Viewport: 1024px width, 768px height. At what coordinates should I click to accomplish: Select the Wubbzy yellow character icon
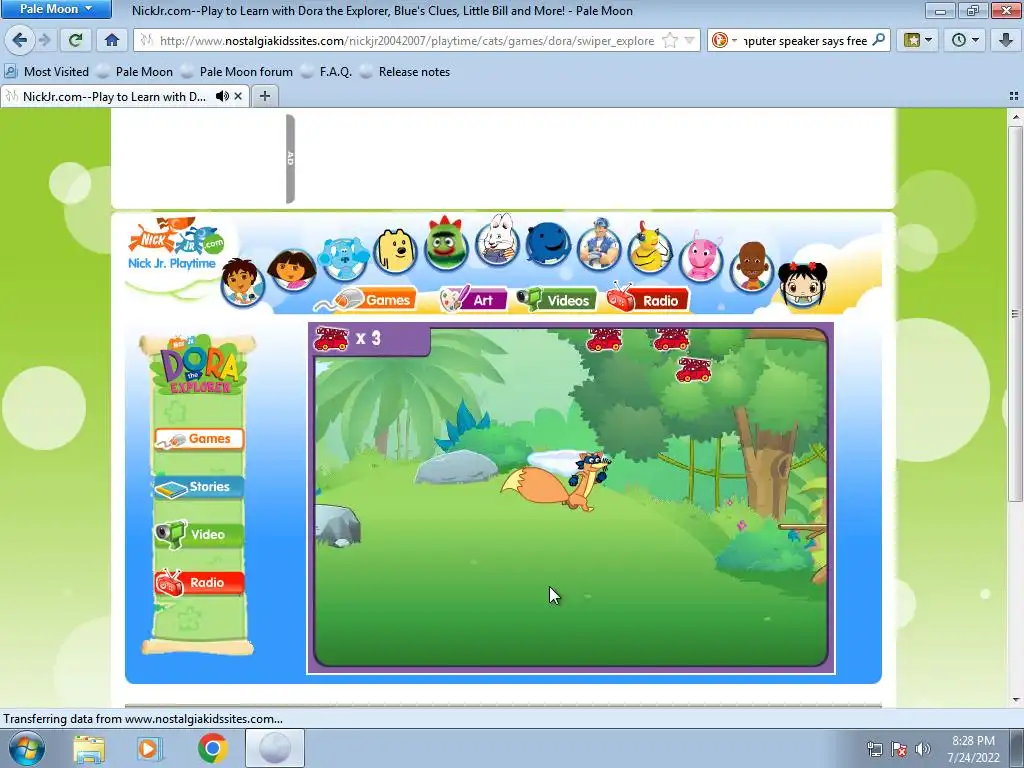[395, 250]
